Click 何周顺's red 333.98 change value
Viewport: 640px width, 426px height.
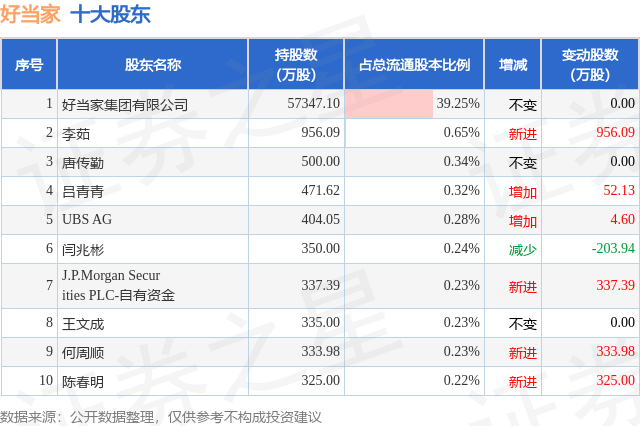[615, 352]
